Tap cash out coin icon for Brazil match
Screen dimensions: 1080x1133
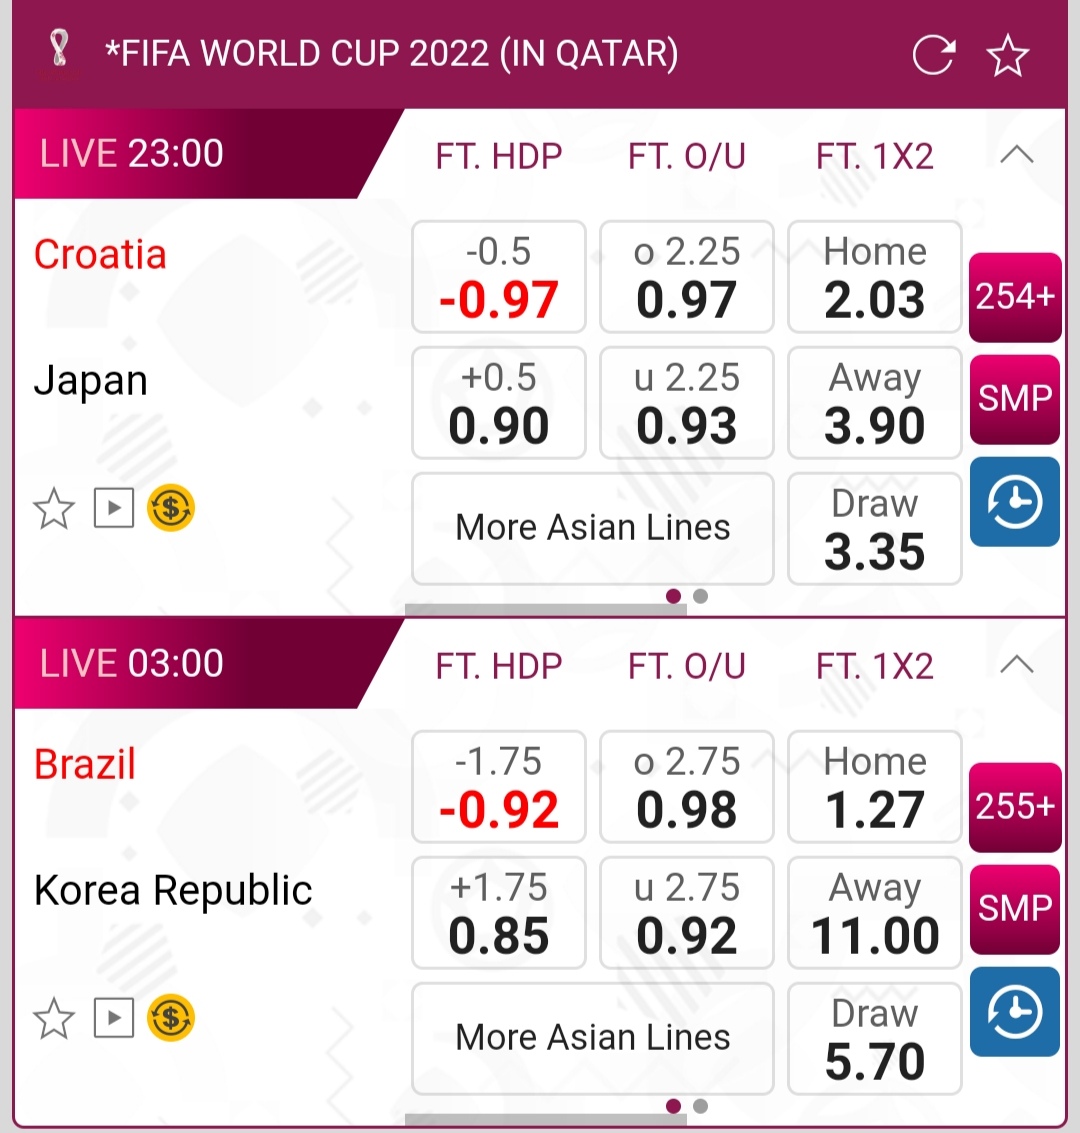pyautogui.click(x=171, y=1019)
